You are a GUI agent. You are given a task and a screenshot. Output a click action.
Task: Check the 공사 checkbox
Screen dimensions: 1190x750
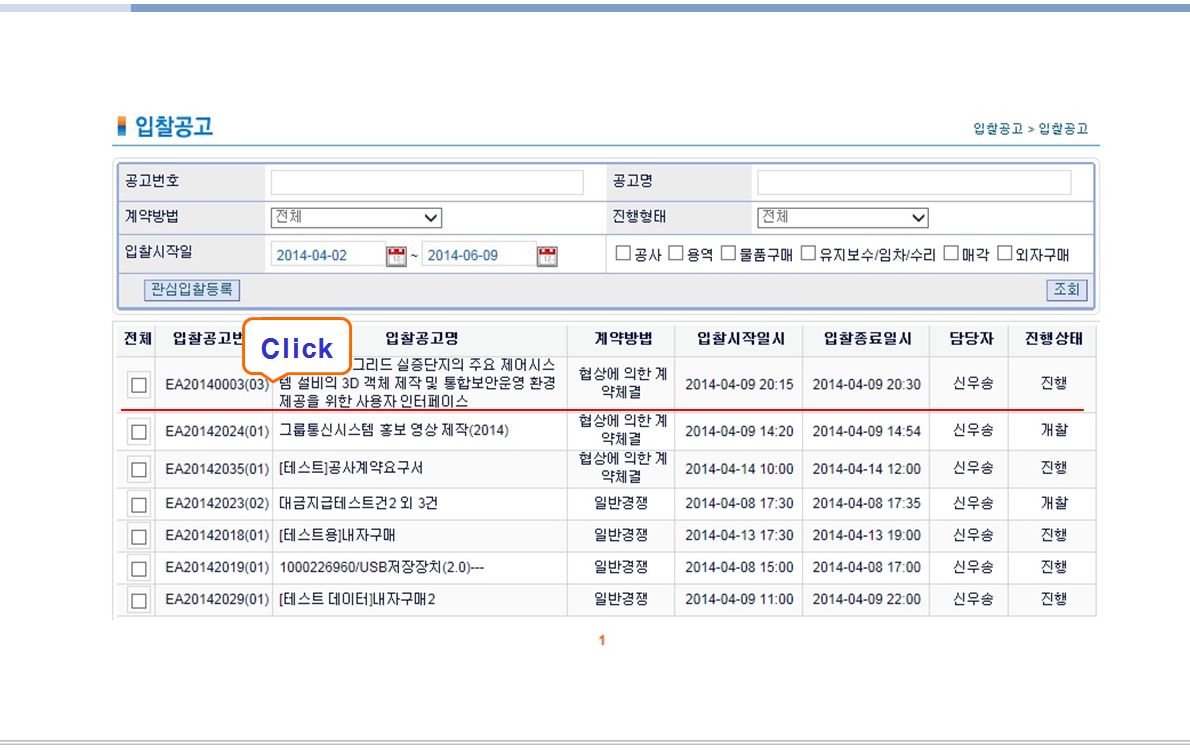(x=623, y=253)
